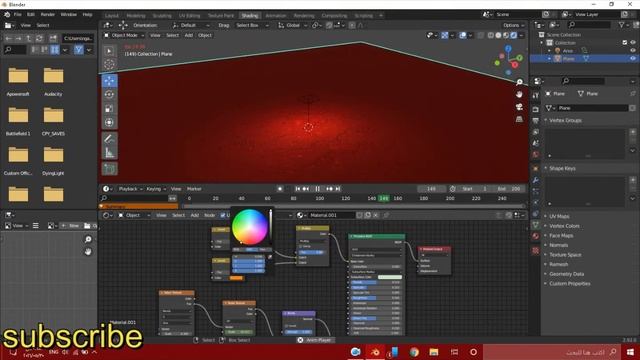Open Chrome from the Windows taskbar
This screenshot has width=640, height=360.
(414, 352)
